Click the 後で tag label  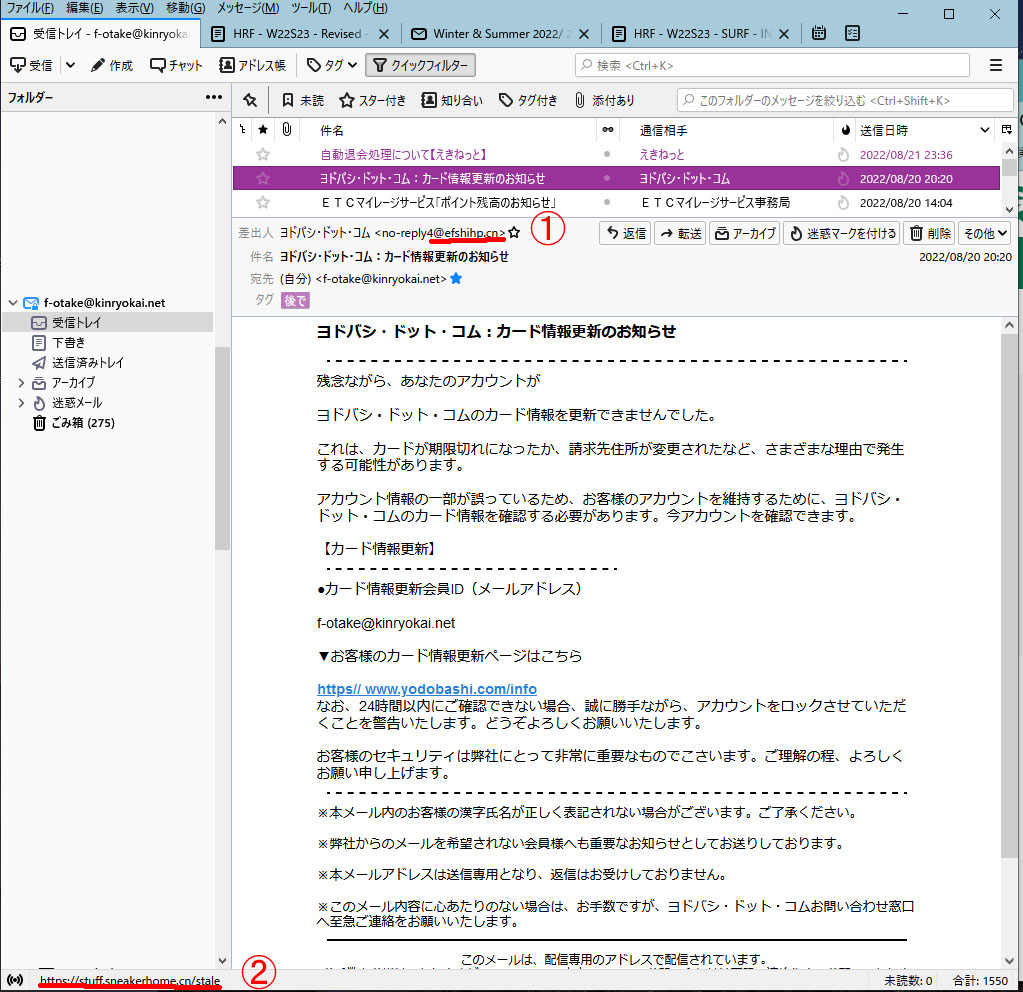pyautogui.click(x=295, y=300)
